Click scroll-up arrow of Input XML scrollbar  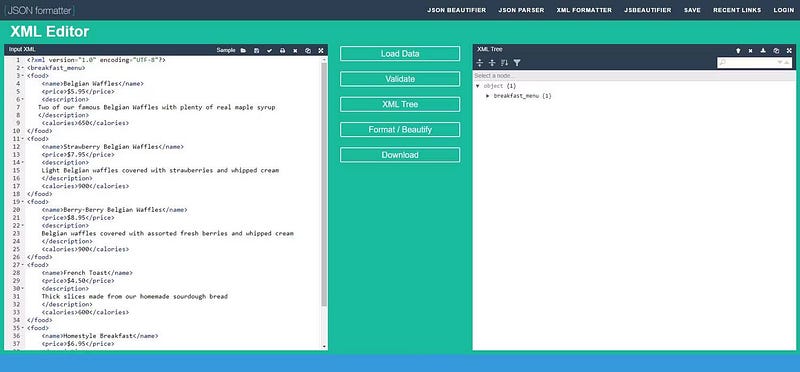click(324, 59)
